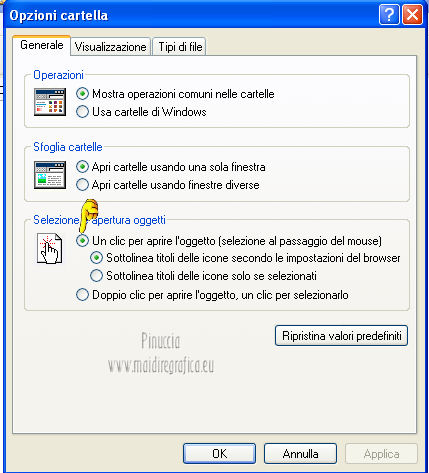Viewport: 429px width, 473px height.
Task: Switch to the Visualizzazione tab
Action: [110, 47]
